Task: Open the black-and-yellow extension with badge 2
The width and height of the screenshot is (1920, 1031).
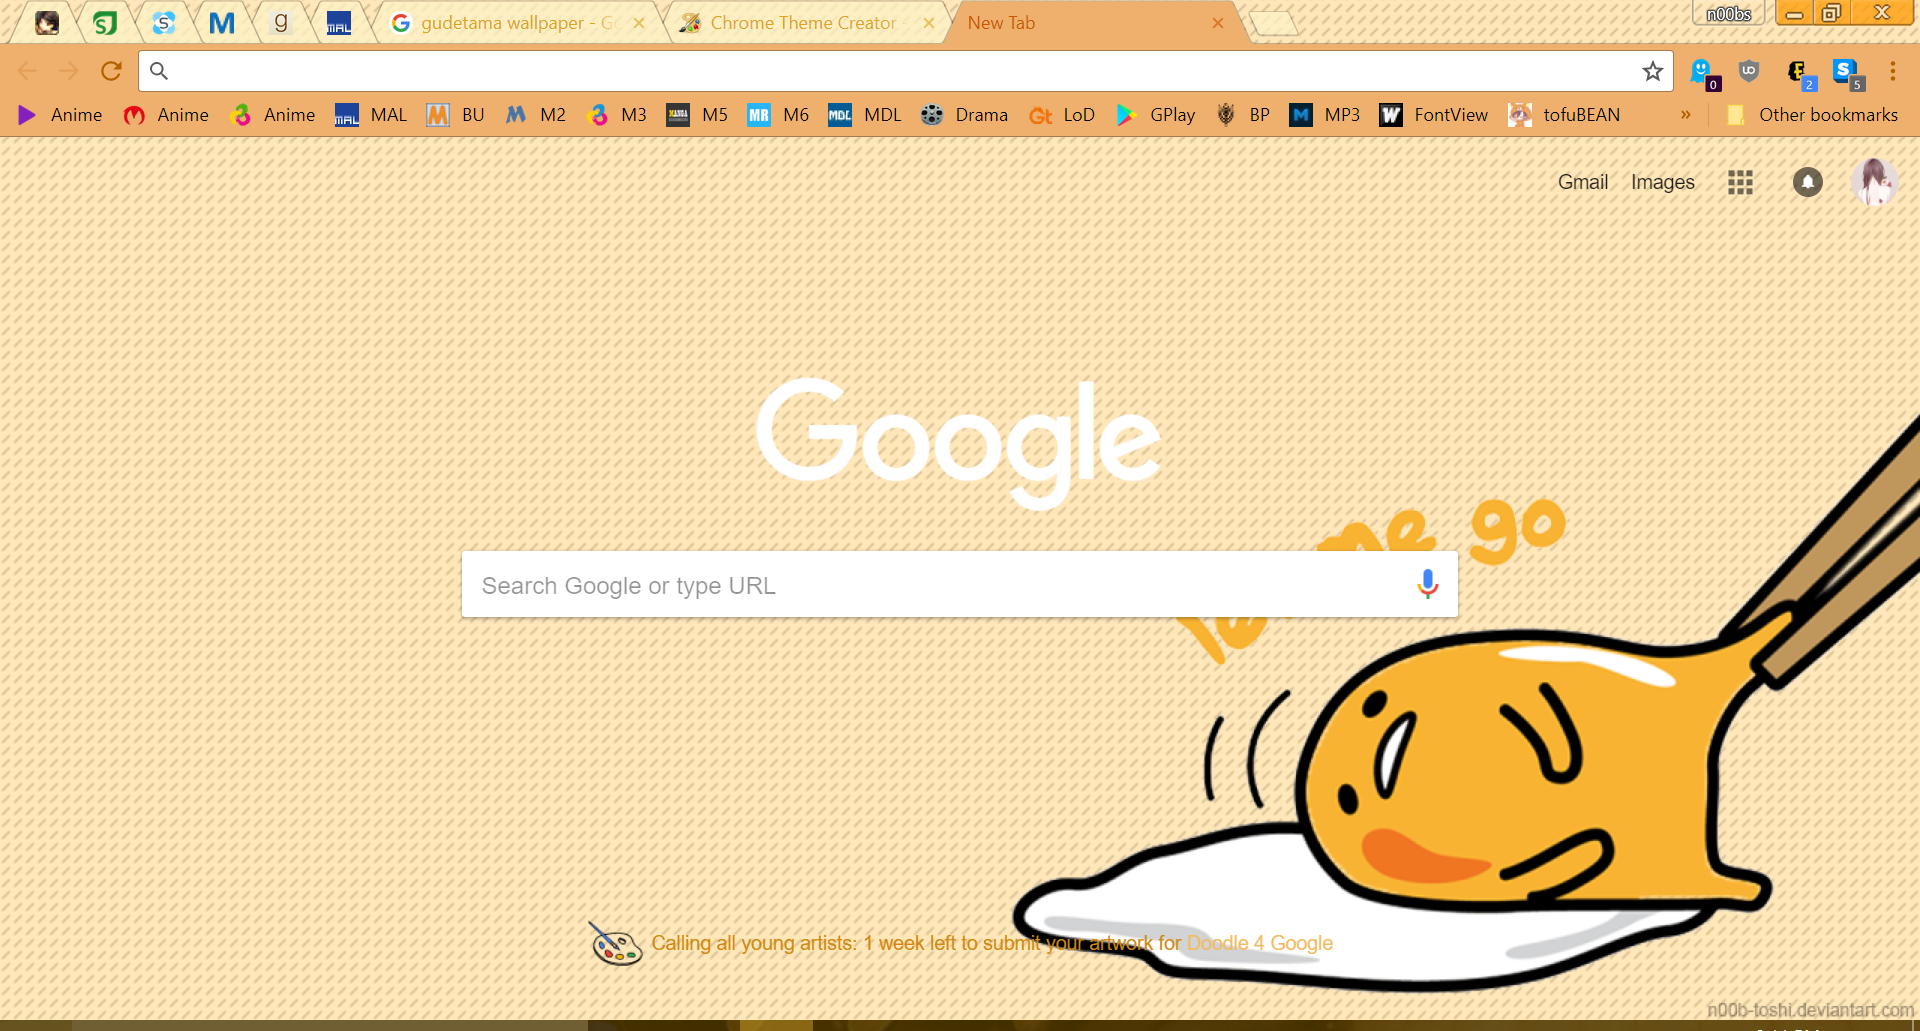Action: click(x=1800, y=73)
